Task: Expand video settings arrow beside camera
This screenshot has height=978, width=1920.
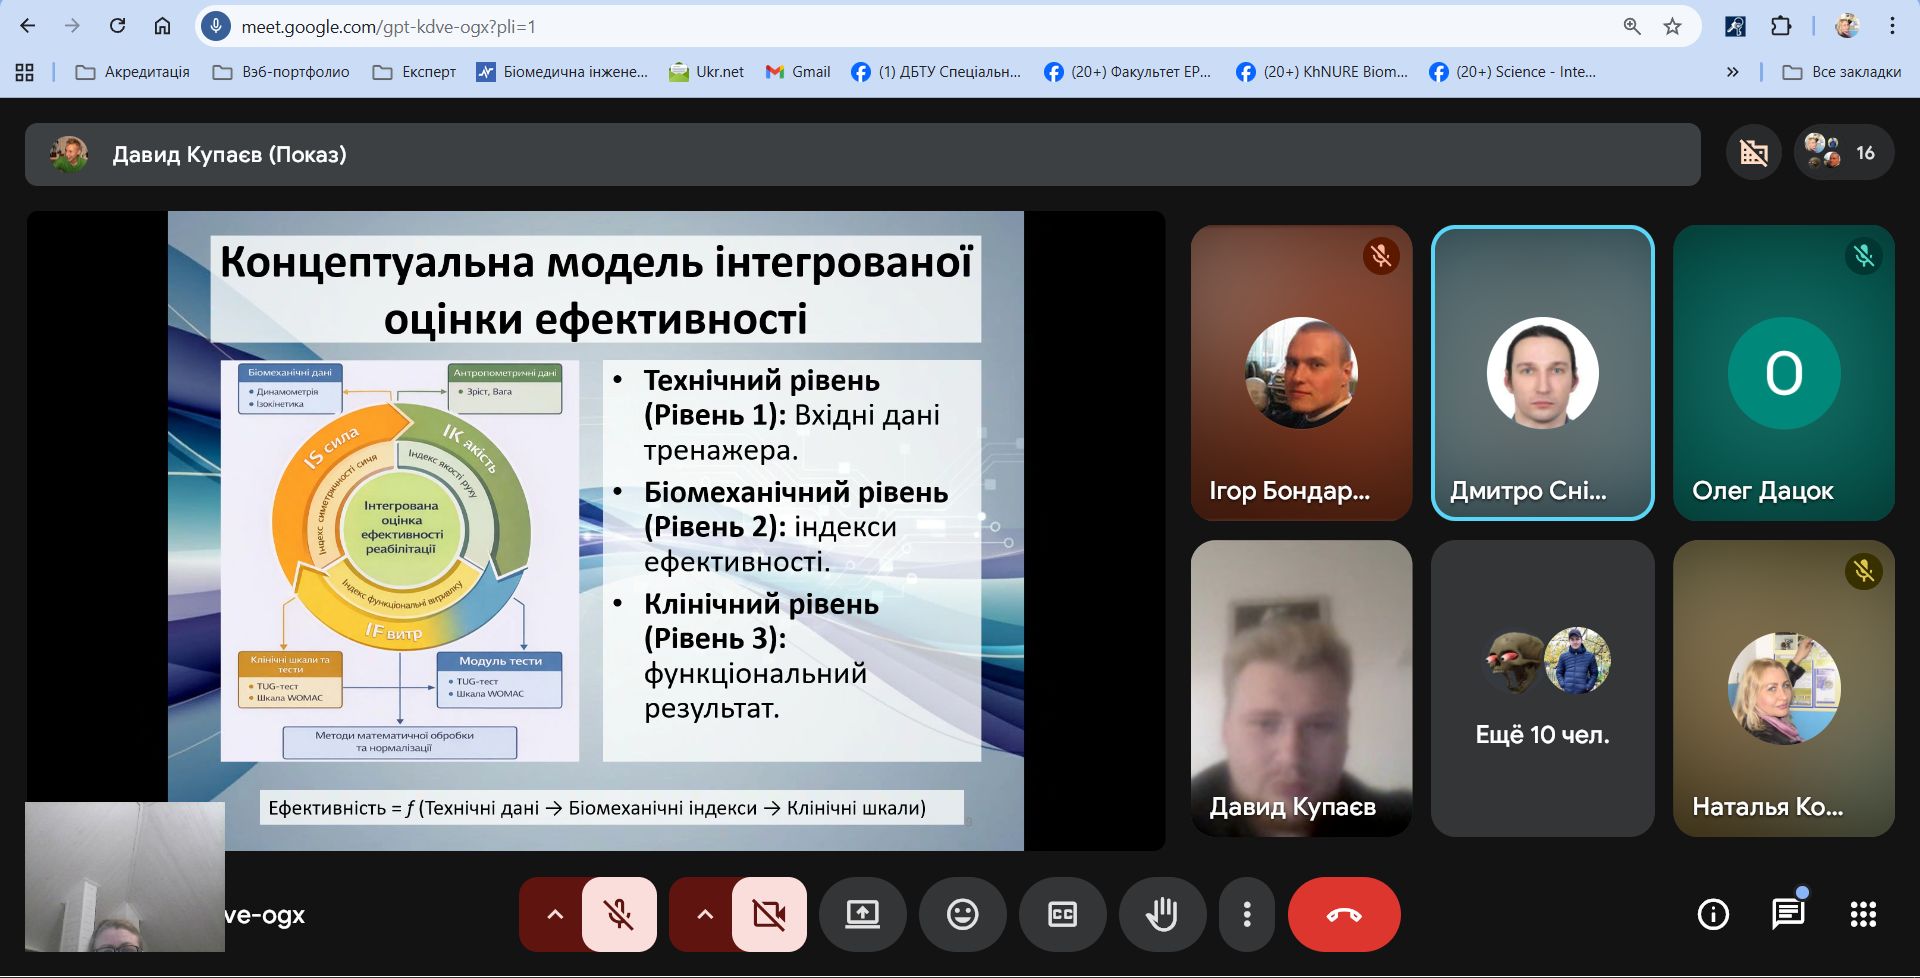Action: click(705, 914)
